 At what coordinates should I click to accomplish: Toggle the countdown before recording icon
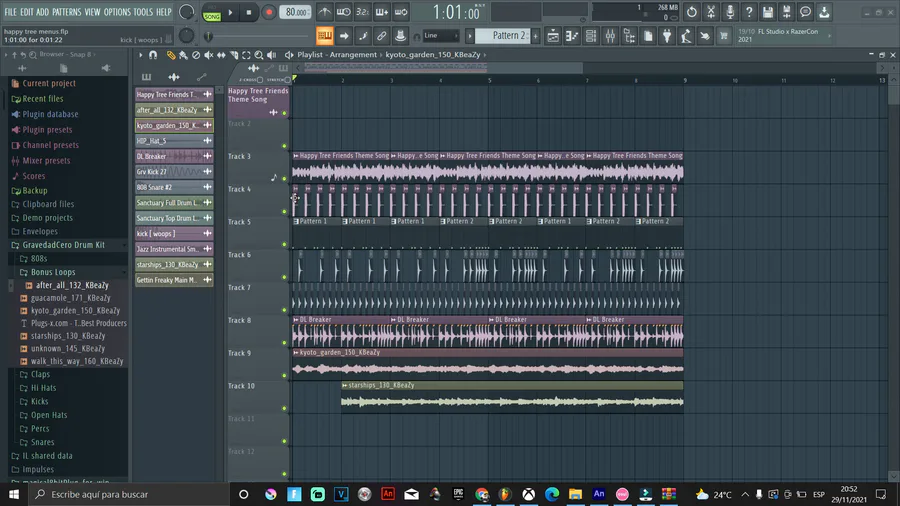[x=362, y=12]
